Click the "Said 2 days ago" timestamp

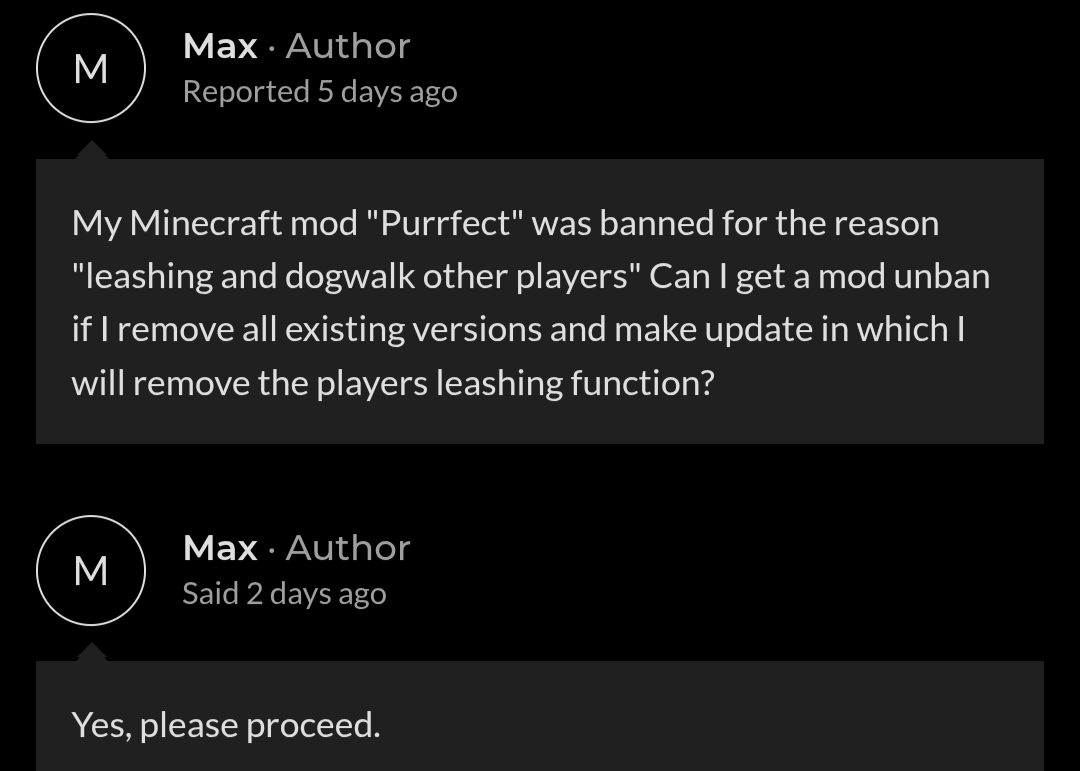pyautogui.click(x=284, y=594)
